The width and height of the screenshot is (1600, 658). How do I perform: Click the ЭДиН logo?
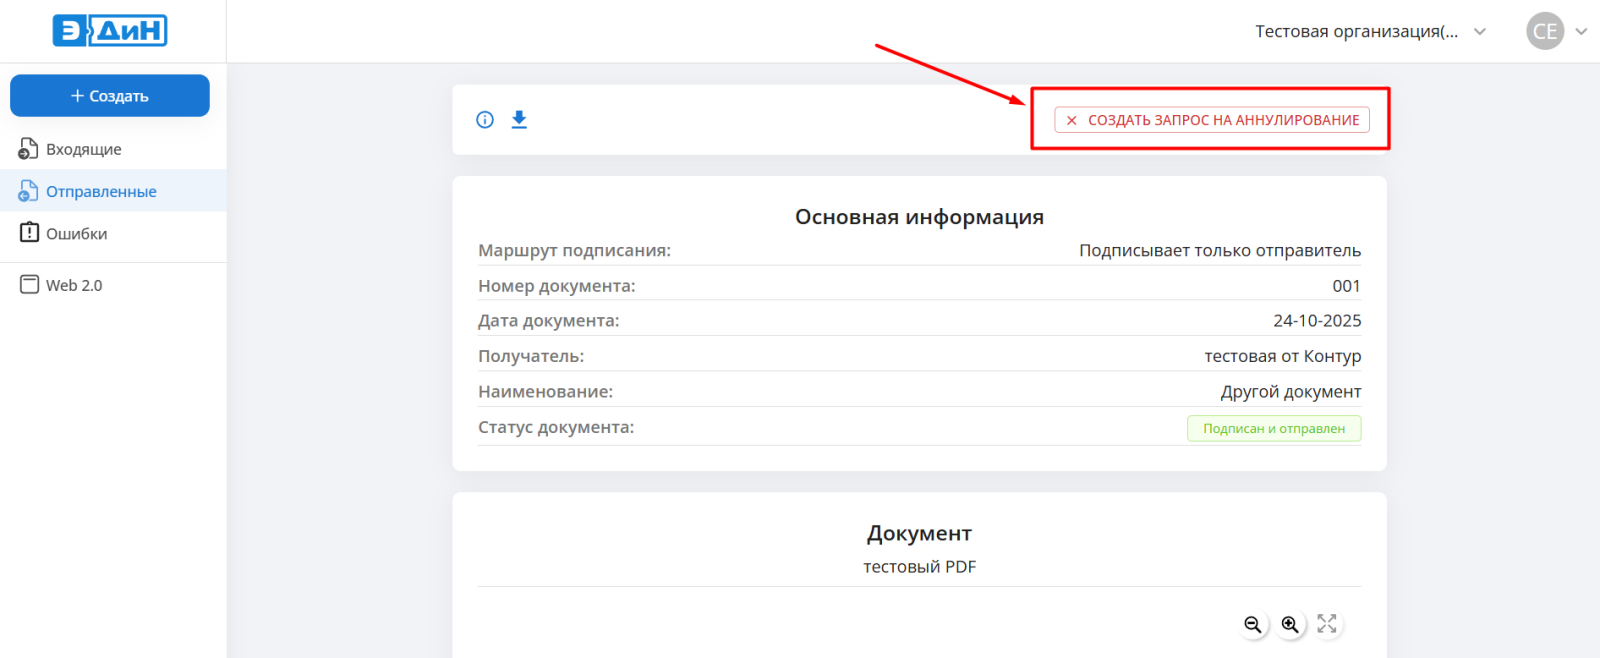(110, 31)
